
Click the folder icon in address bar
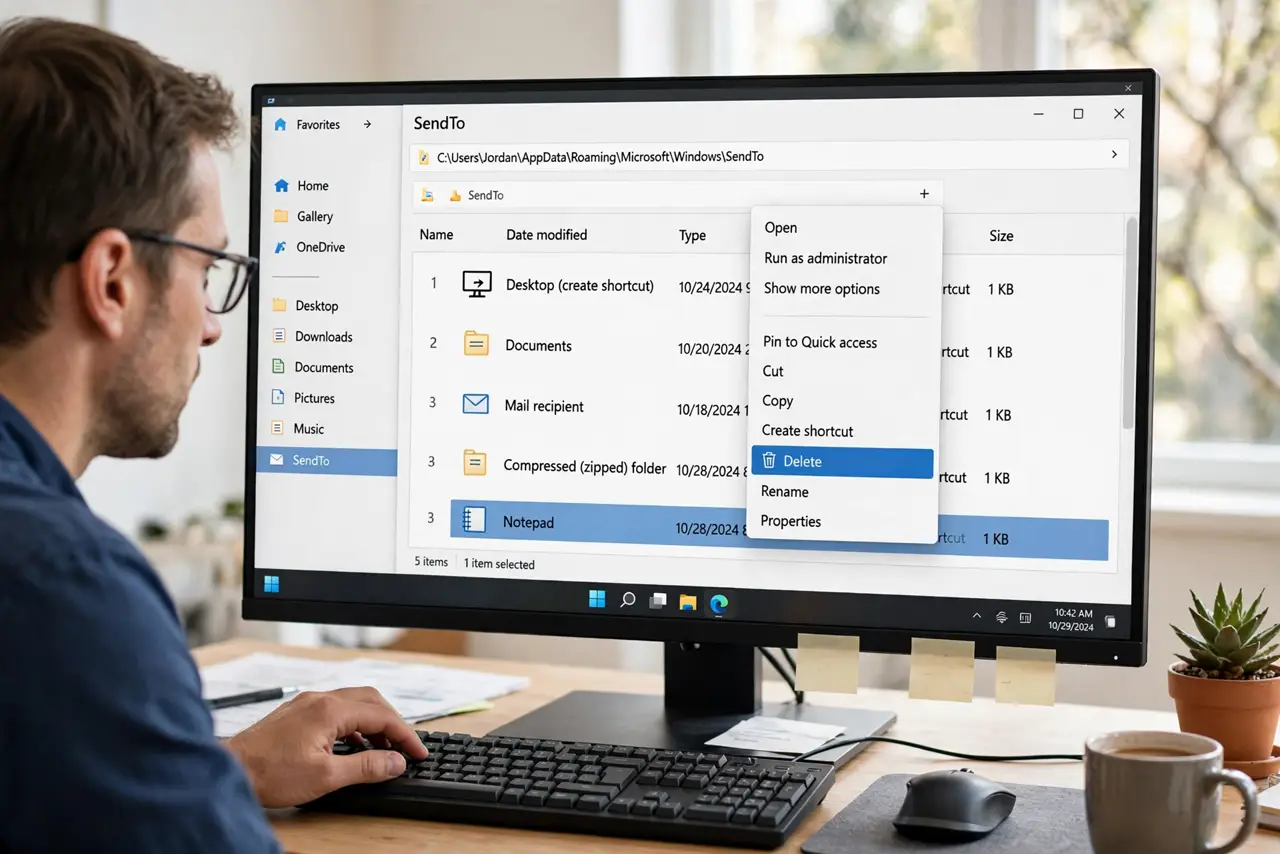coord(424,157)
